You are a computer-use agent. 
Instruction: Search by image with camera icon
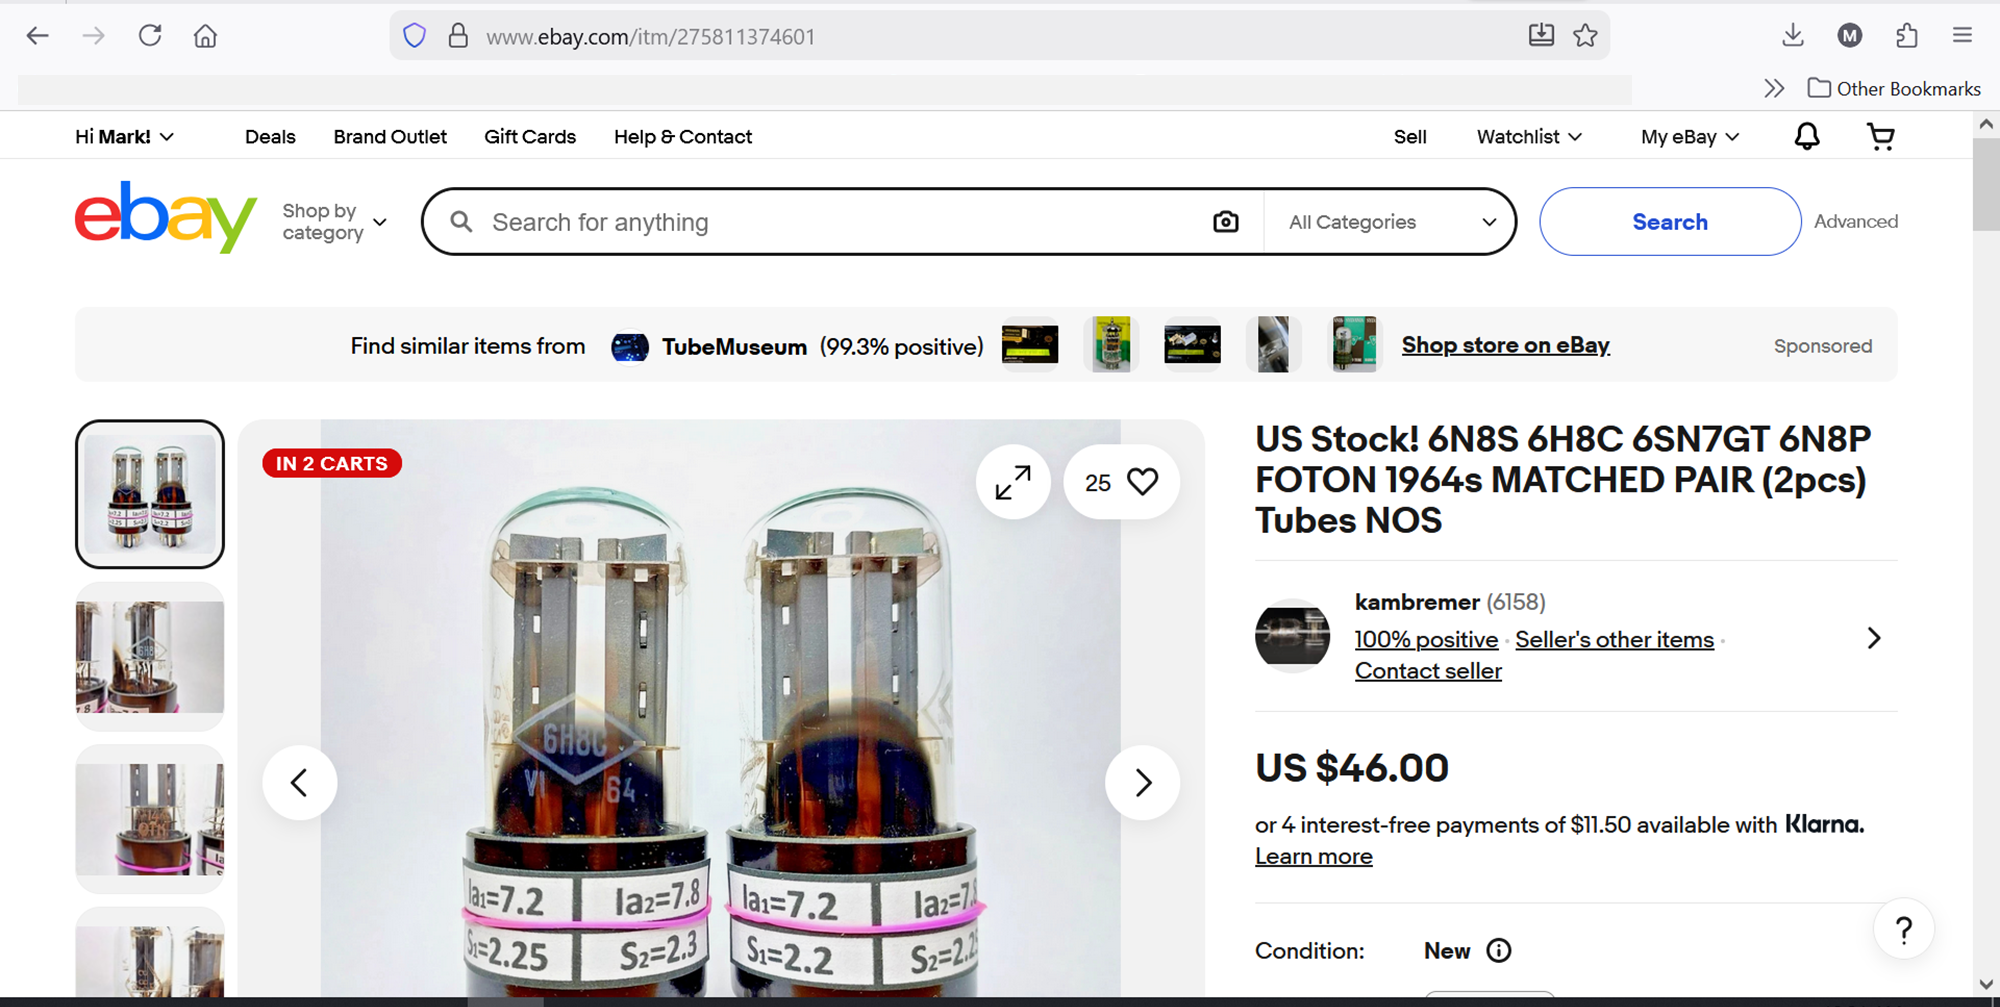1226,222
